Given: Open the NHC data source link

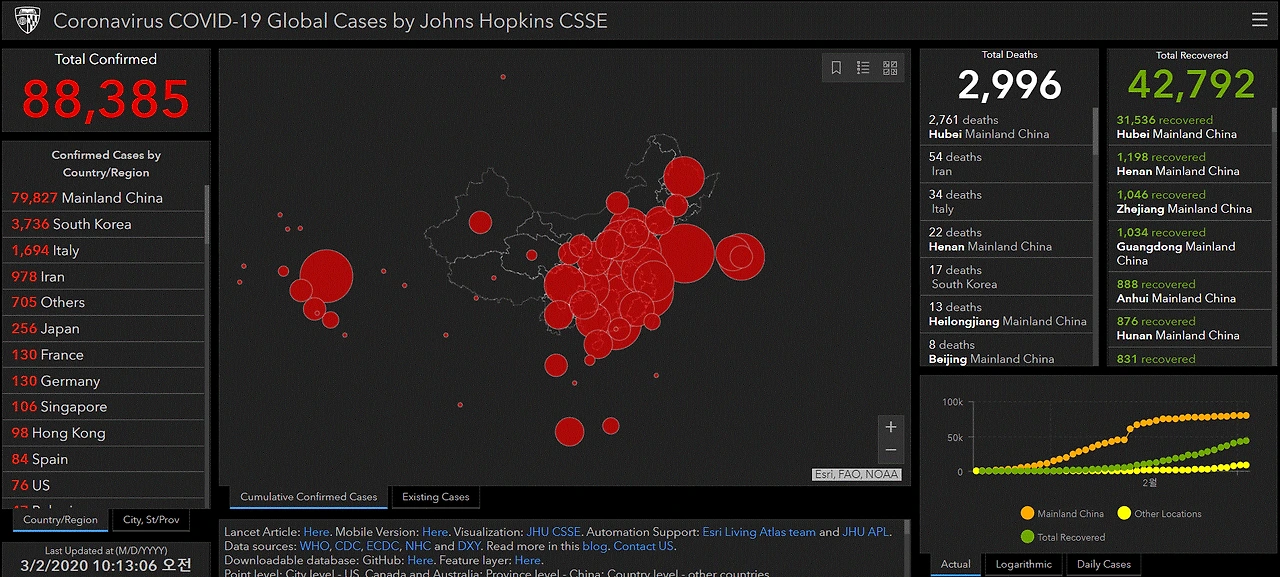Looking at the screenshot, I should coord(417,546).
